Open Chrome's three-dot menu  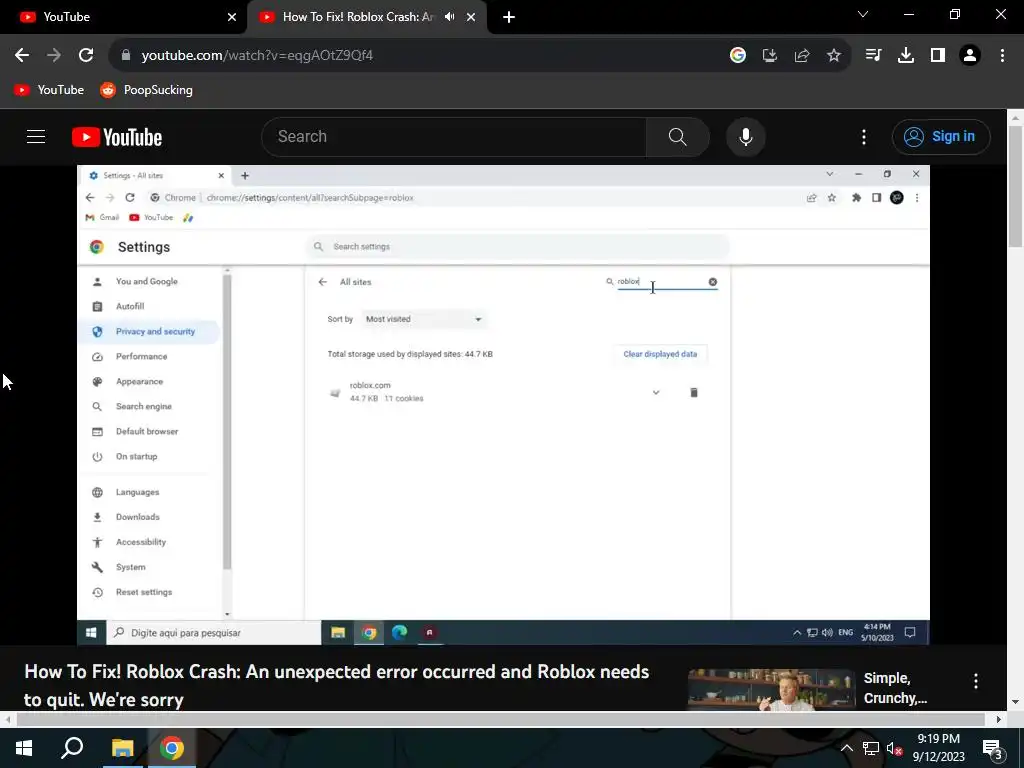point(1002,56)
